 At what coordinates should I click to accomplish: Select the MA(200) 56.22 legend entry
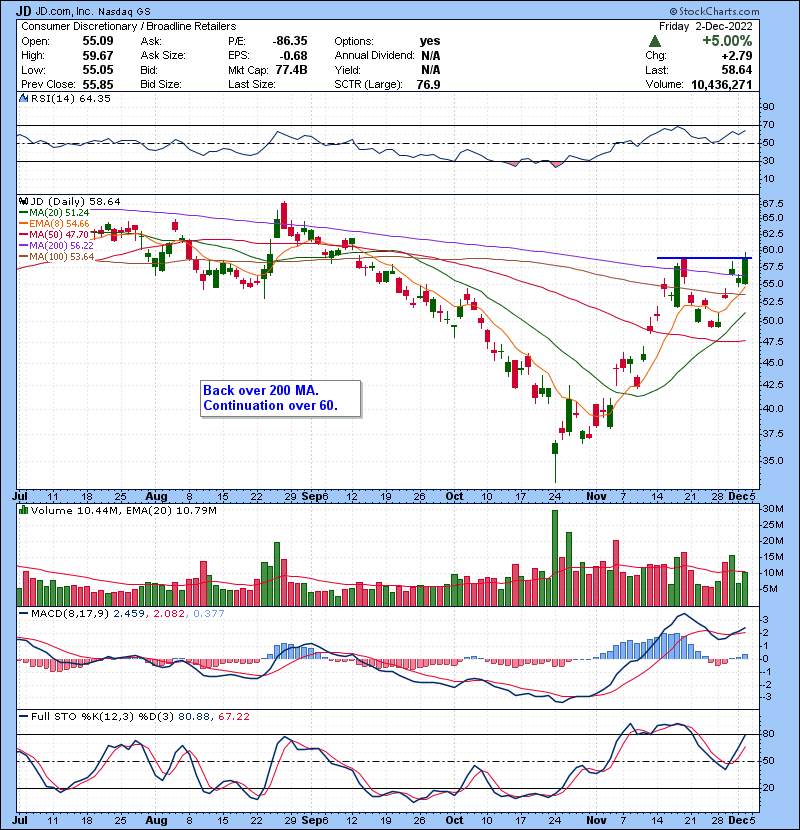(x=57, y=246)
